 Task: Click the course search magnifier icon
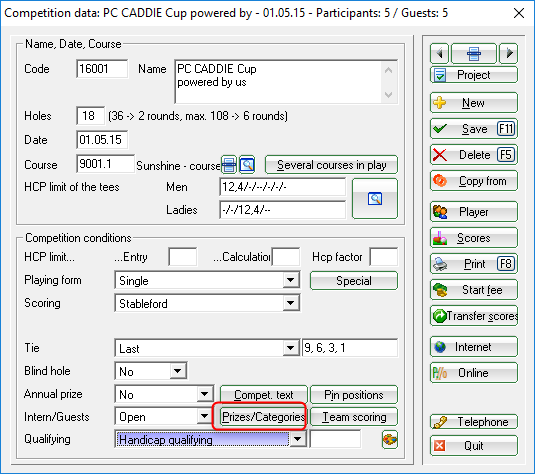coord(247,165)
